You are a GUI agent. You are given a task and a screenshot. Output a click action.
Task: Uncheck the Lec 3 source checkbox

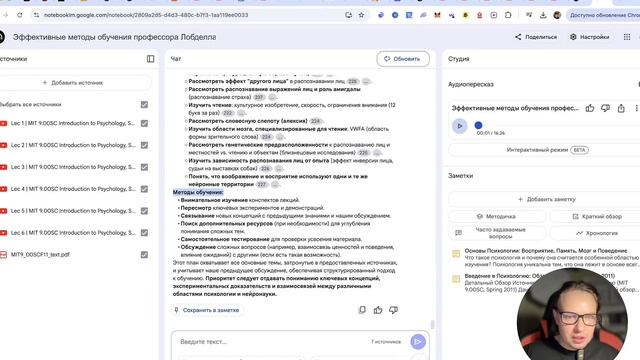coord(144,167)
